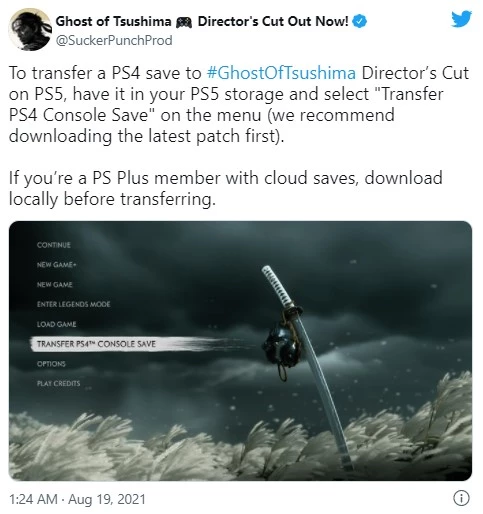Open the tweet info icon
Viewport: 483px width, 514px height.
tap(461, 498)
